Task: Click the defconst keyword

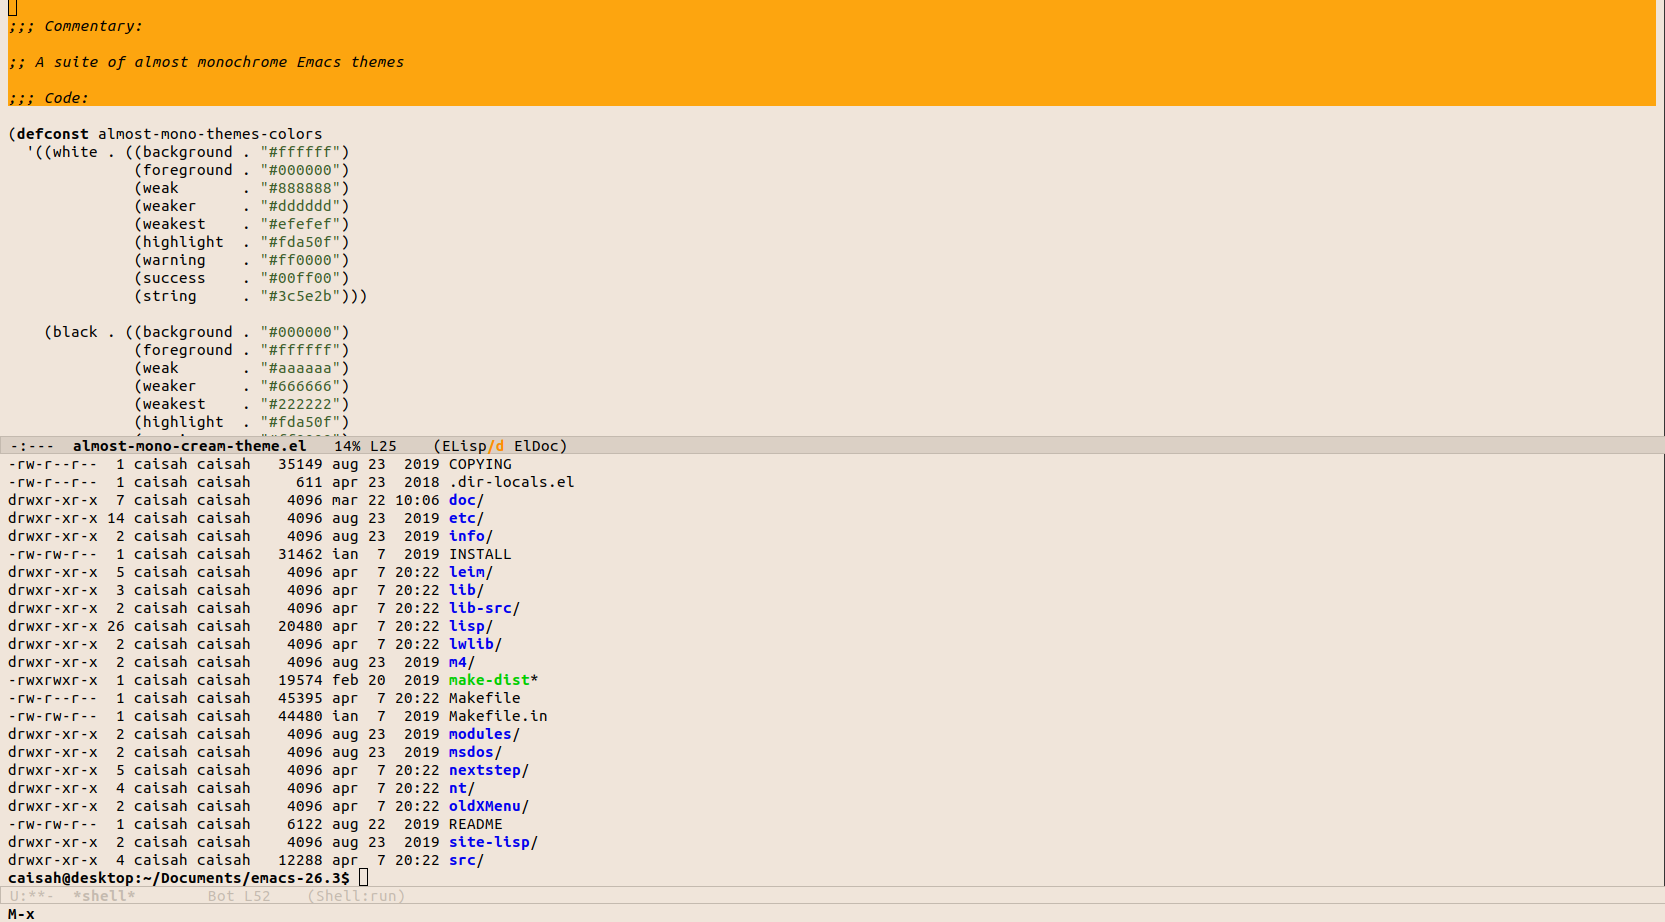Action: point(53,134)
